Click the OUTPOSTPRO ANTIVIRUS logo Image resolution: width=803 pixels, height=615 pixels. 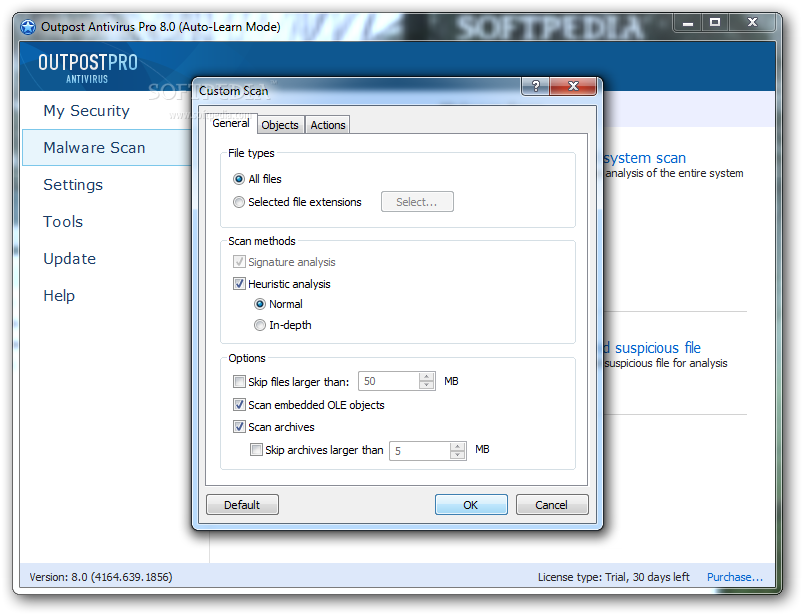(88, 68)
